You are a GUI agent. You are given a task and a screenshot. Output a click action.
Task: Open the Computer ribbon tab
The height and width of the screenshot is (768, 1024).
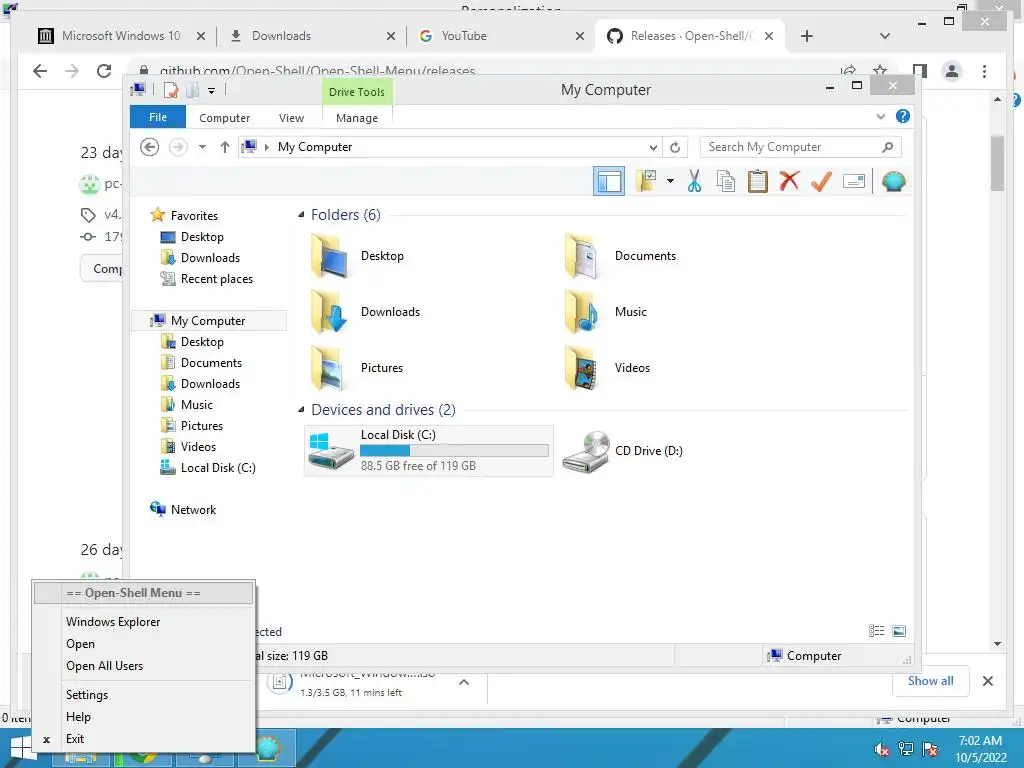click(225, 118)
